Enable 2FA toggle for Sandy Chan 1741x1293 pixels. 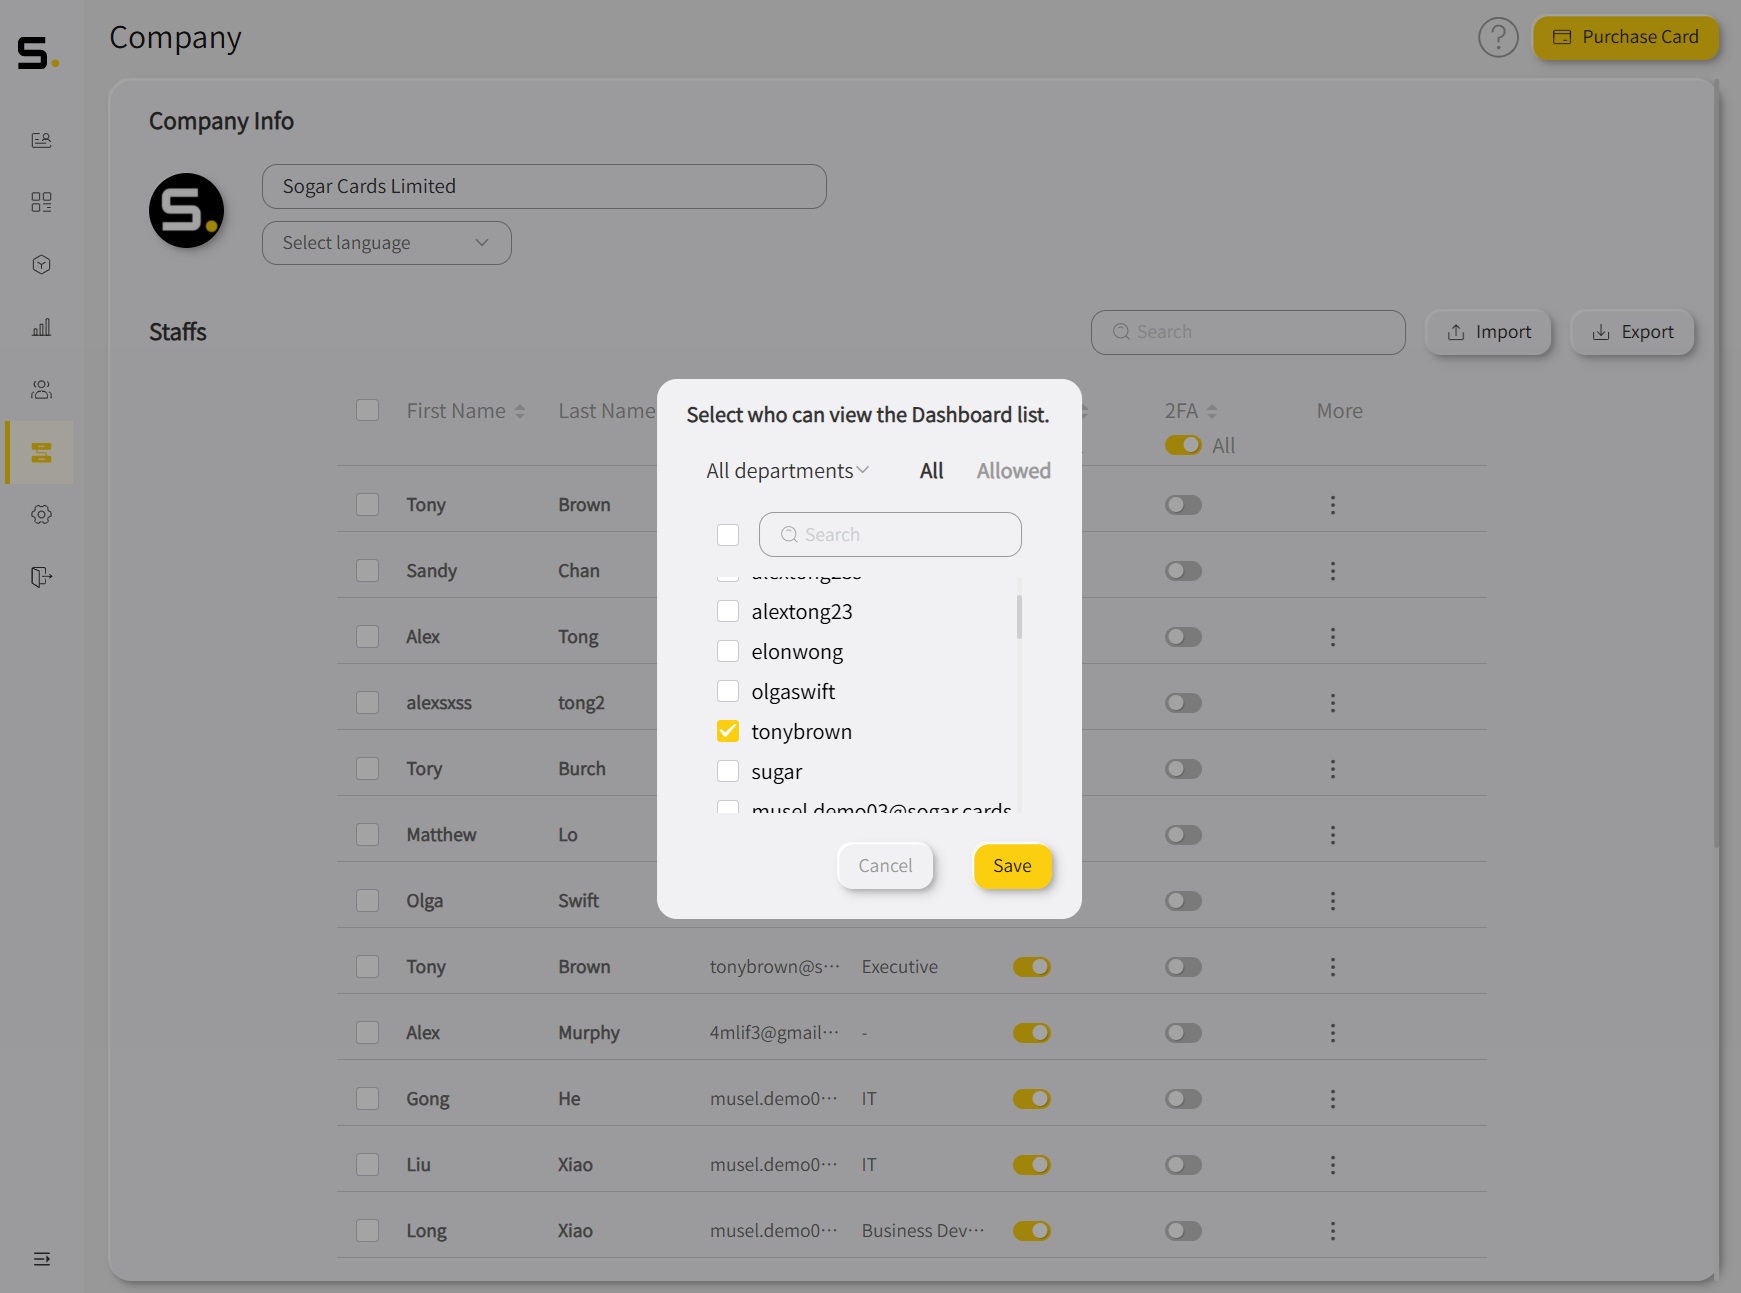coord(1183,571)
